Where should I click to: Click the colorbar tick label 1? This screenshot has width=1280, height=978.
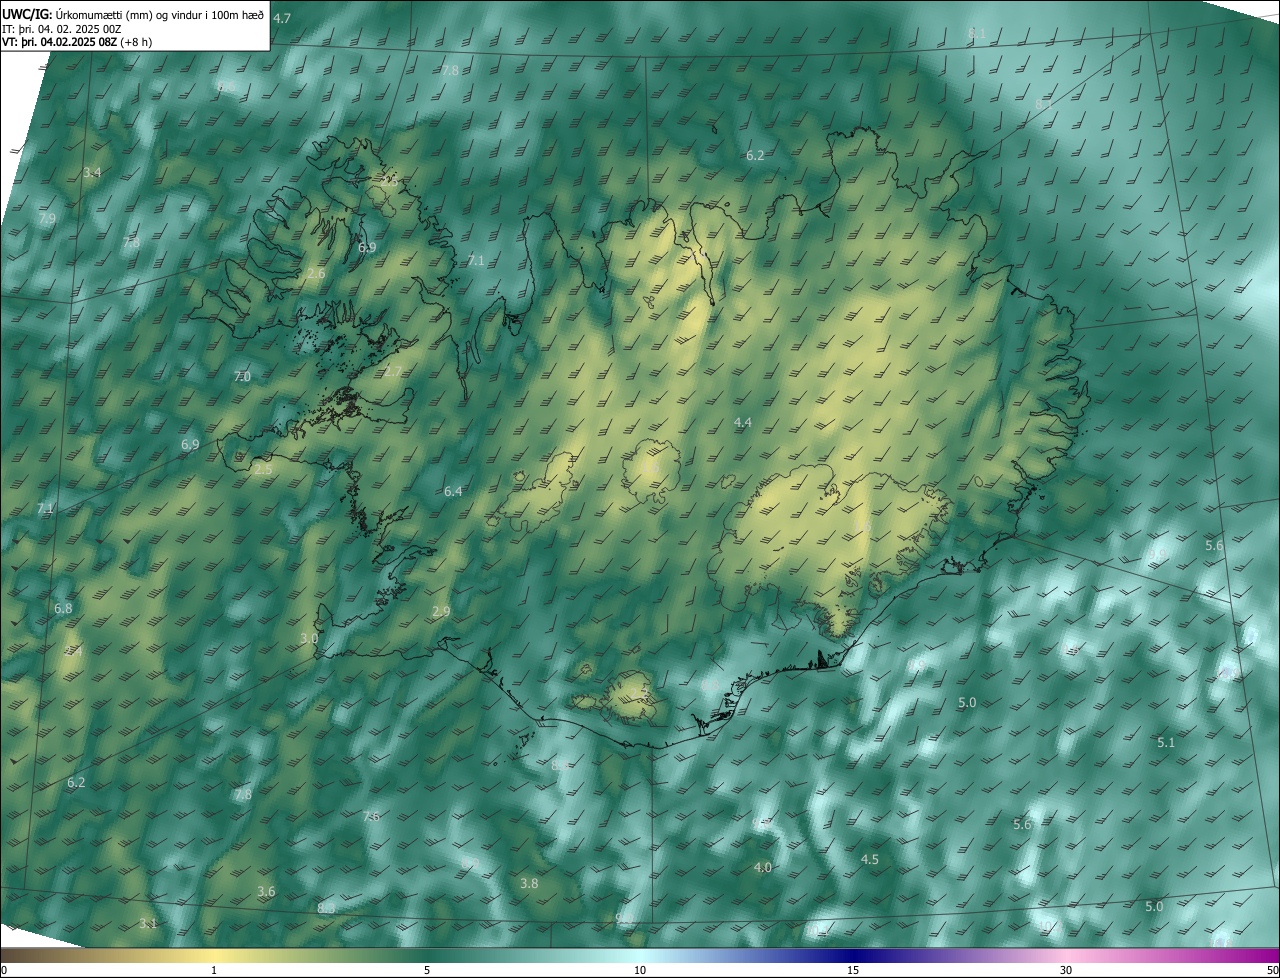pyautogui.click(x=214, y=970)
